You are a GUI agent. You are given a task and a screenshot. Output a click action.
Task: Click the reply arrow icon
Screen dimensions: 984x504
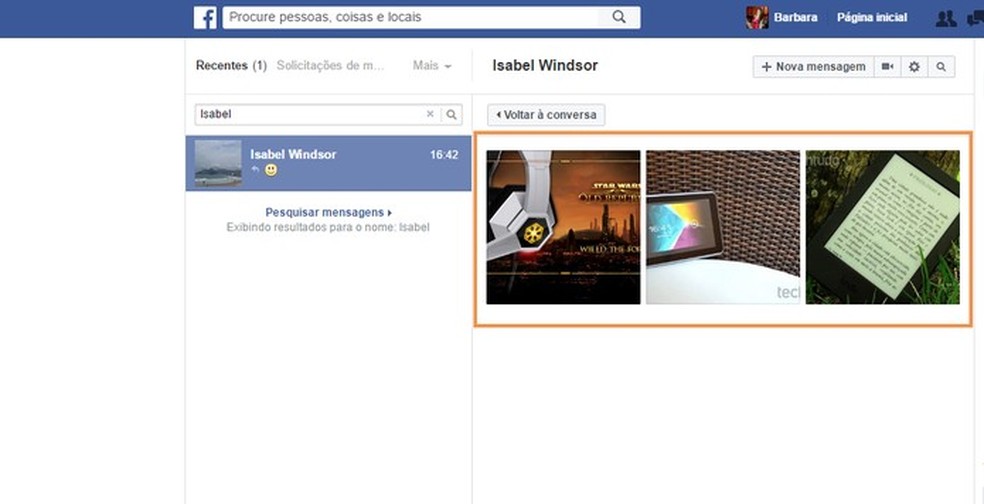pos(255,169)
